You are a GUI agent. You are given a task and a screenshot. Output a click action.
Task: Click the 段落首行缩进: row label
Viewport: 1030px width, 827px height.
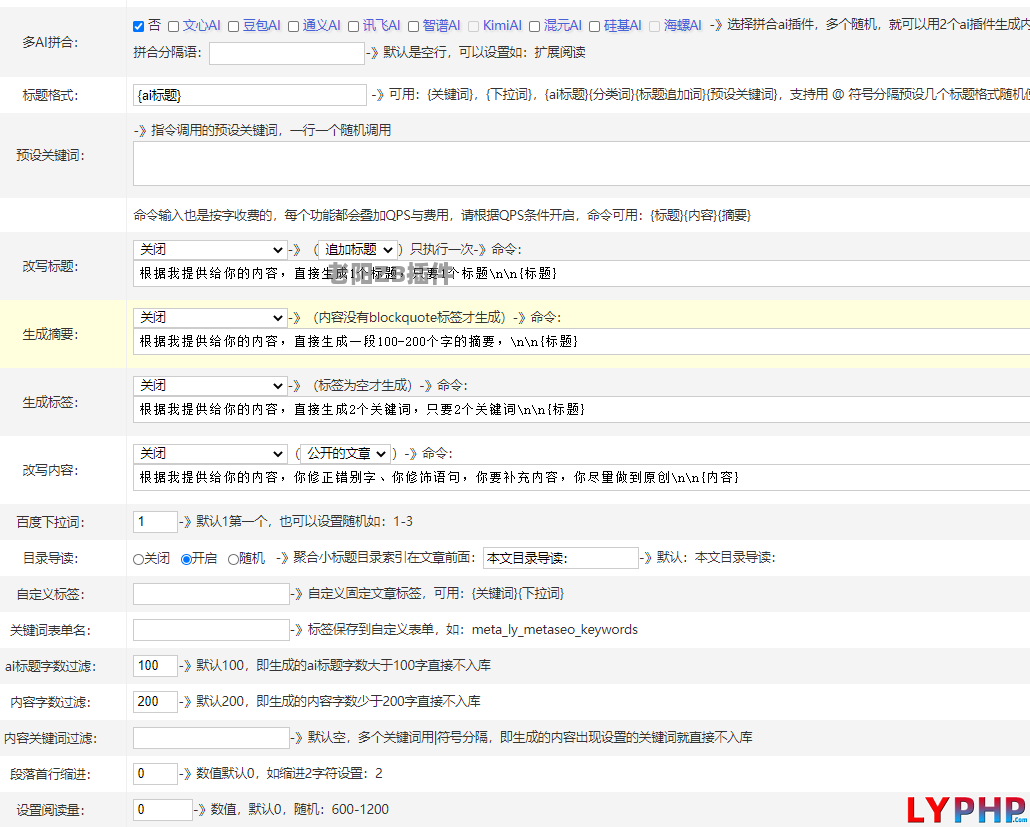50,775
